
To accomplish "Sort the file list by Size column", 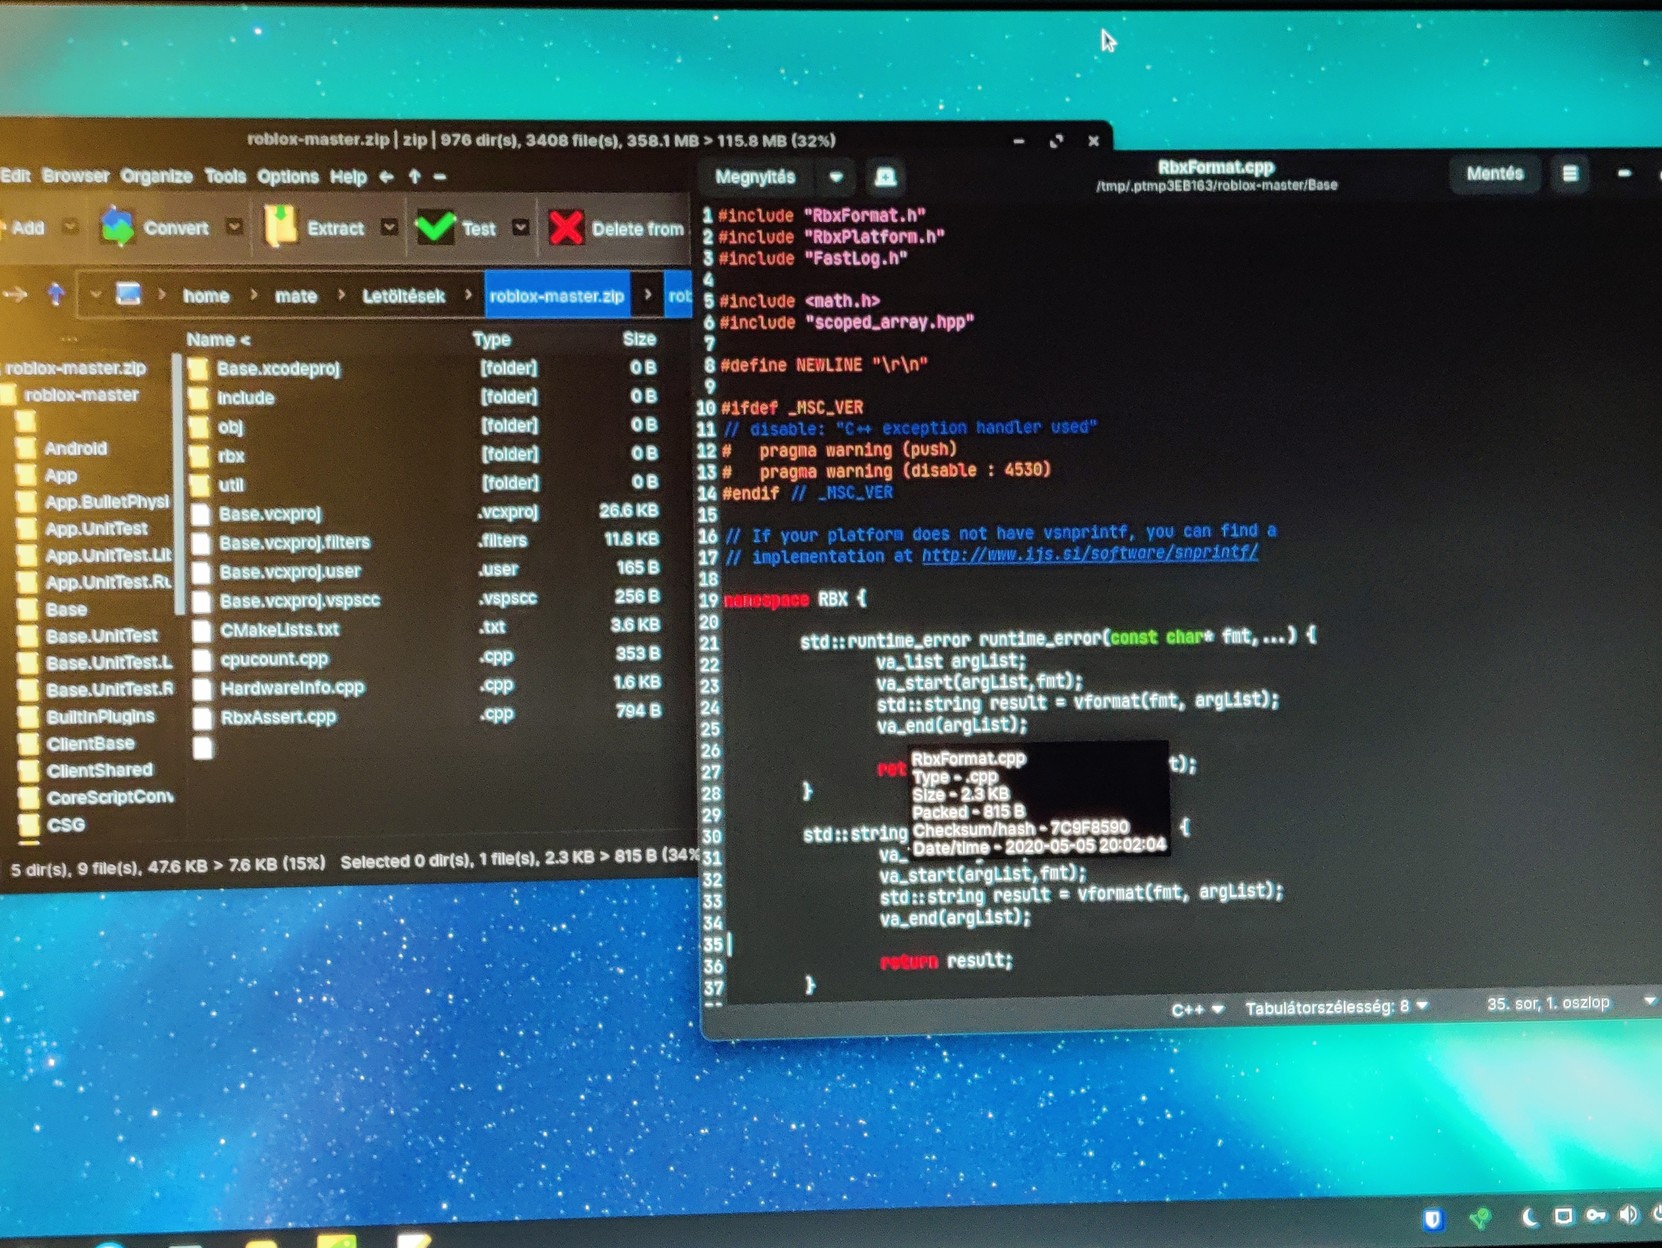I will click(639, 339).
